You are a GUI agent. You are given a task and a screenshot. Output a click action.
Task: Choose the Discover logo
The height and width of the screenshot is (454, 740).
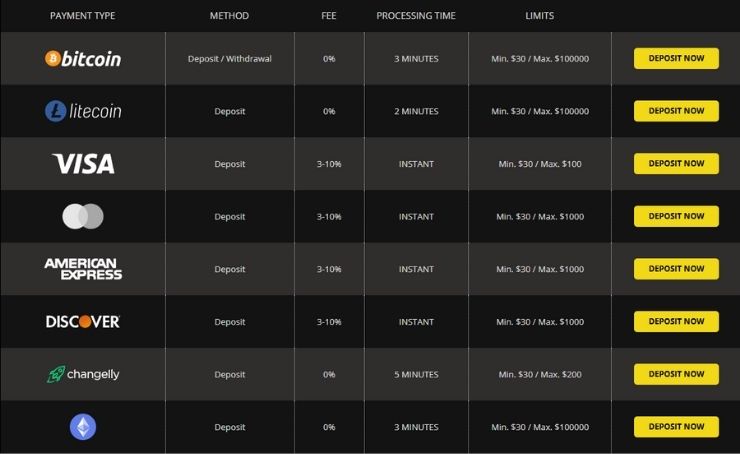pos(83,322)
